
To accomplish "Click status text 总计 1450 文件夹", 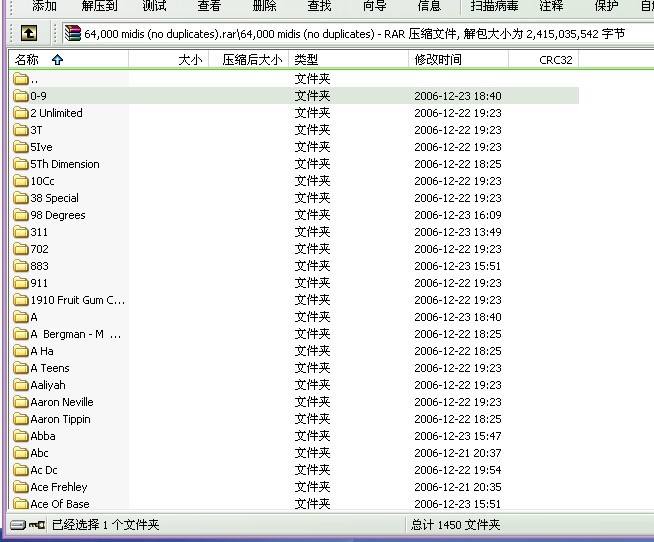I will (455, 525).
